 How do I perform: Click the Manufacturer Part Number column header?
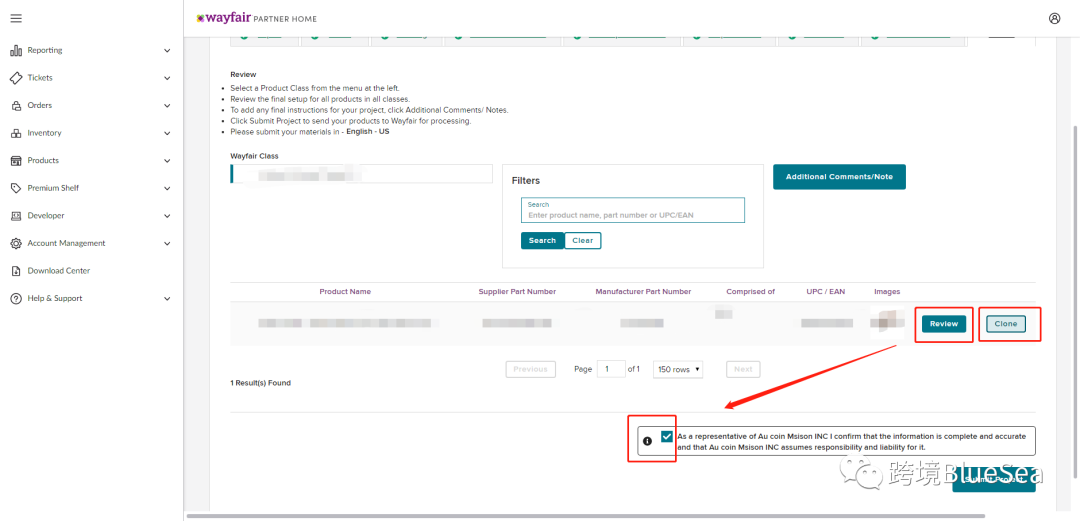[x=643, y=292]
